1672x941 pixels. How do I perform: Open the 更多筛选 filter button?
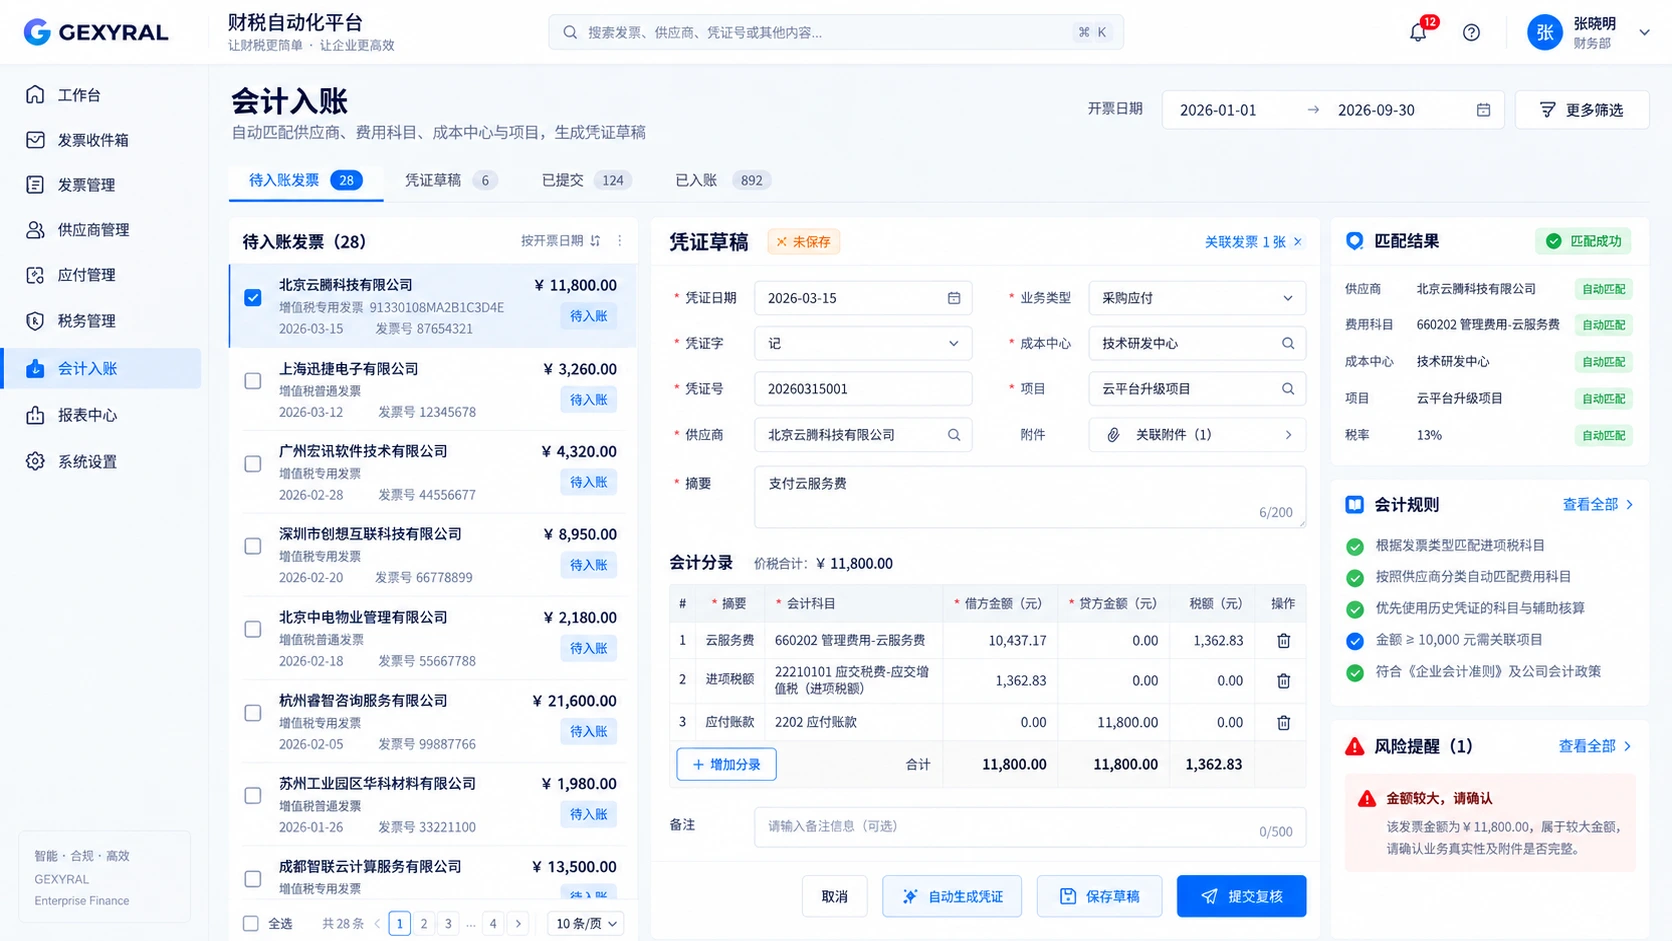1582,110
